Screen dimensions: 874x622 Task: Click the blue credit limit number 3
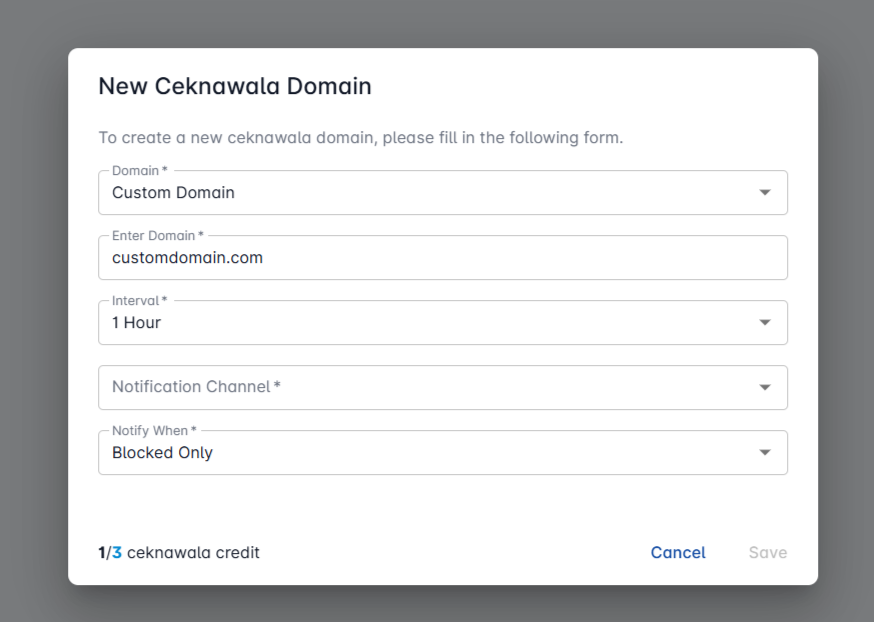click(117, 553)
